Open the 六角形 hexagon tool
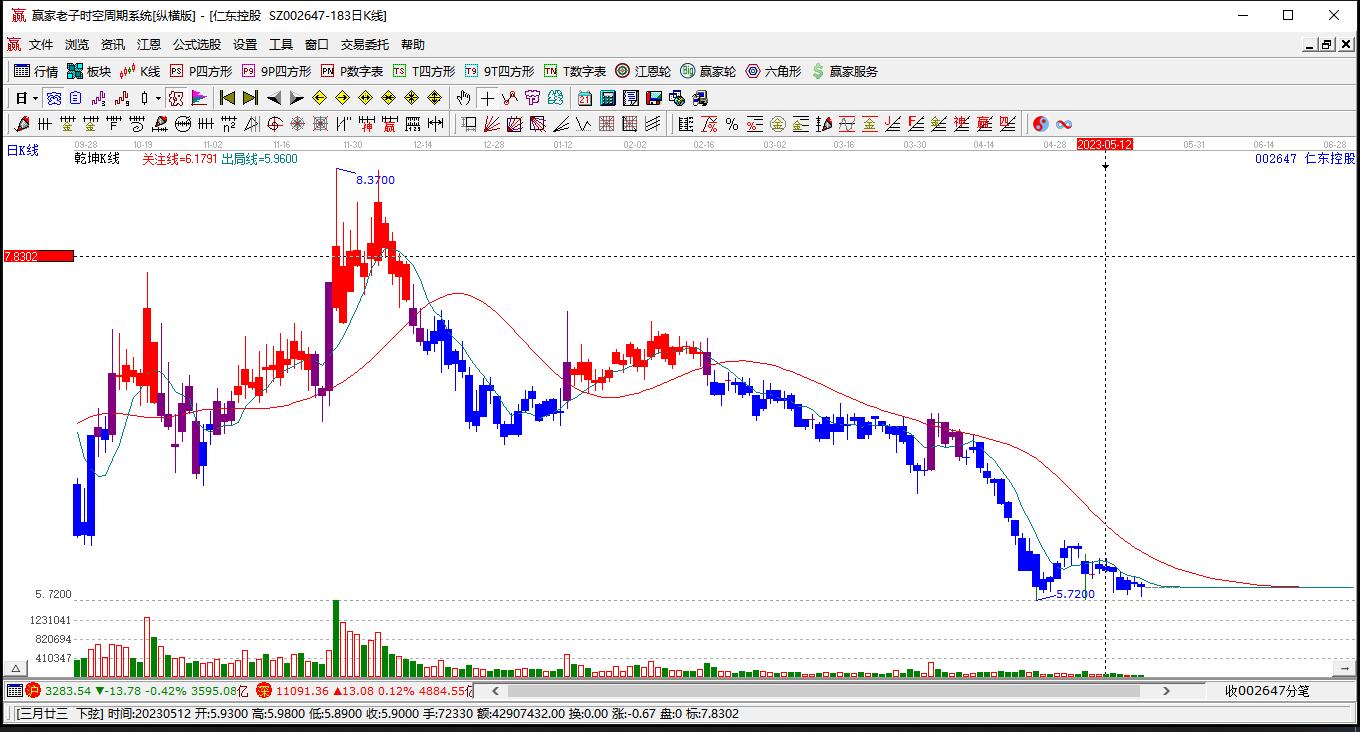This screenshot has height=732, width=1360. pos(773,71)
